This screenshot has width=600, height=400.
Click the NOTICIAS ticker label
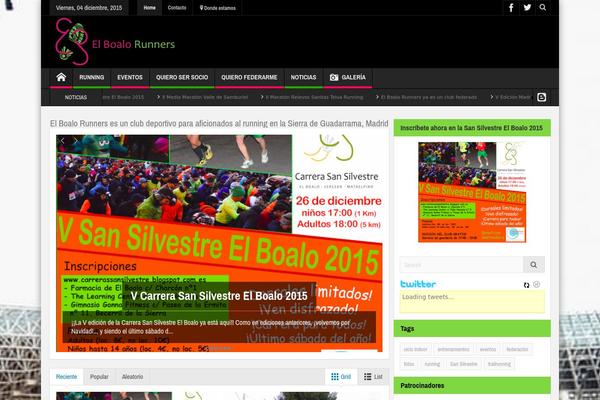76,97
